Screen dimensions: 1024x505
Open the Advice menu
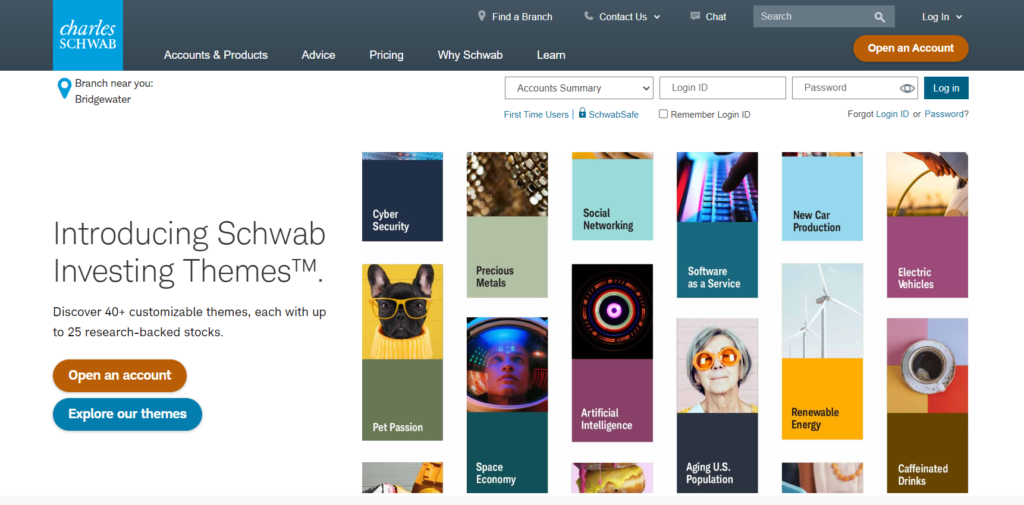point(318,55)
